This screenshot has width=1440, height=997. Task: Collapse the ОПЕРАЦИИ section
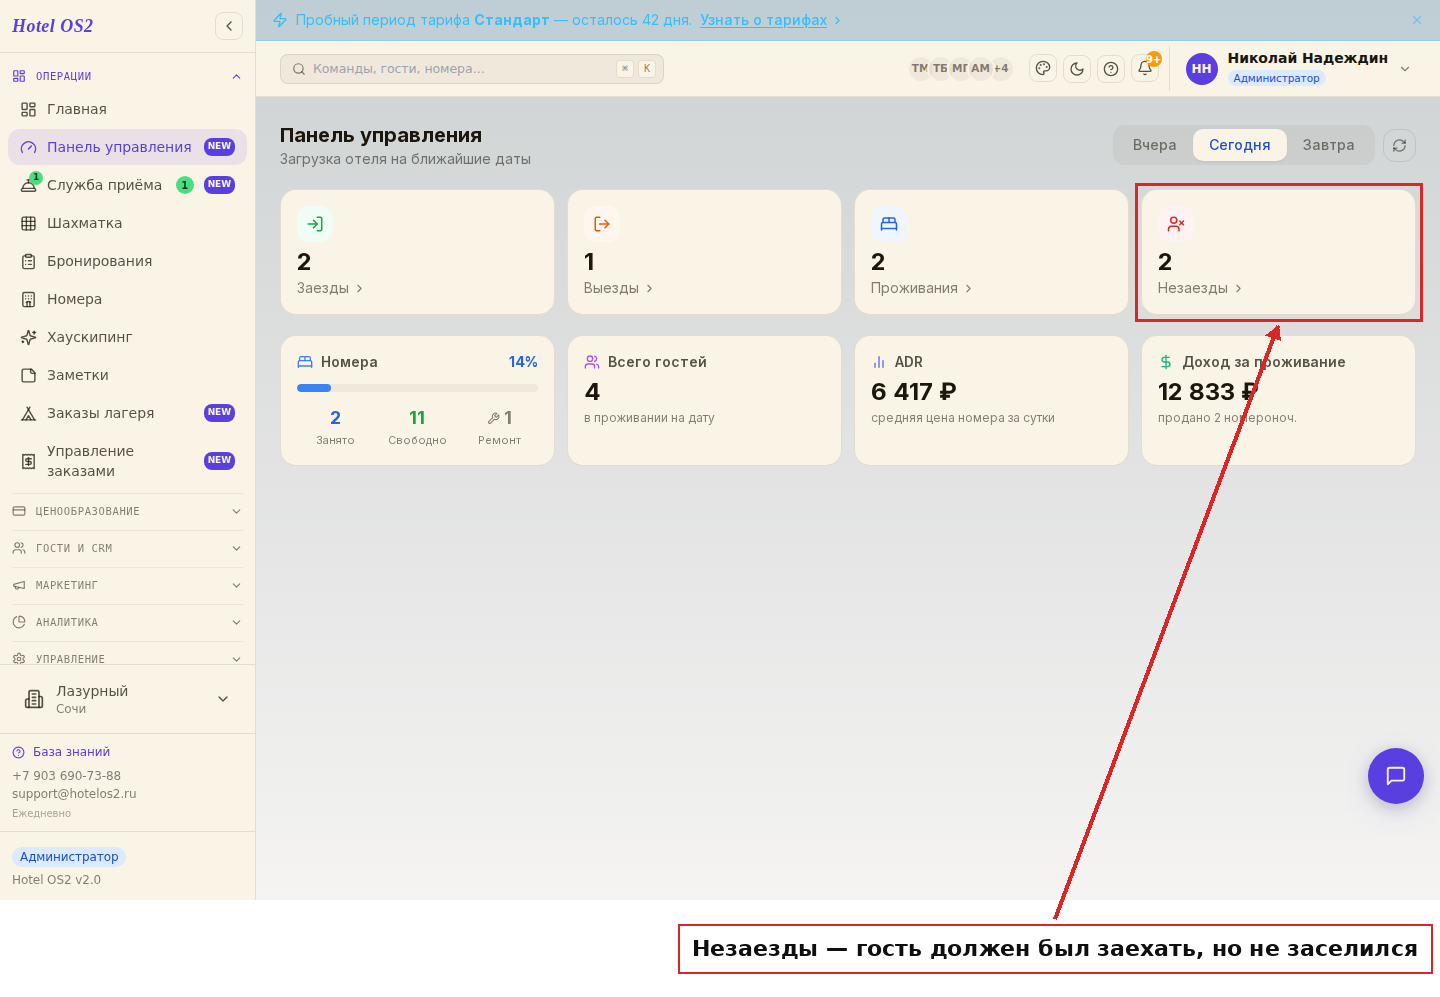[127, 76]
